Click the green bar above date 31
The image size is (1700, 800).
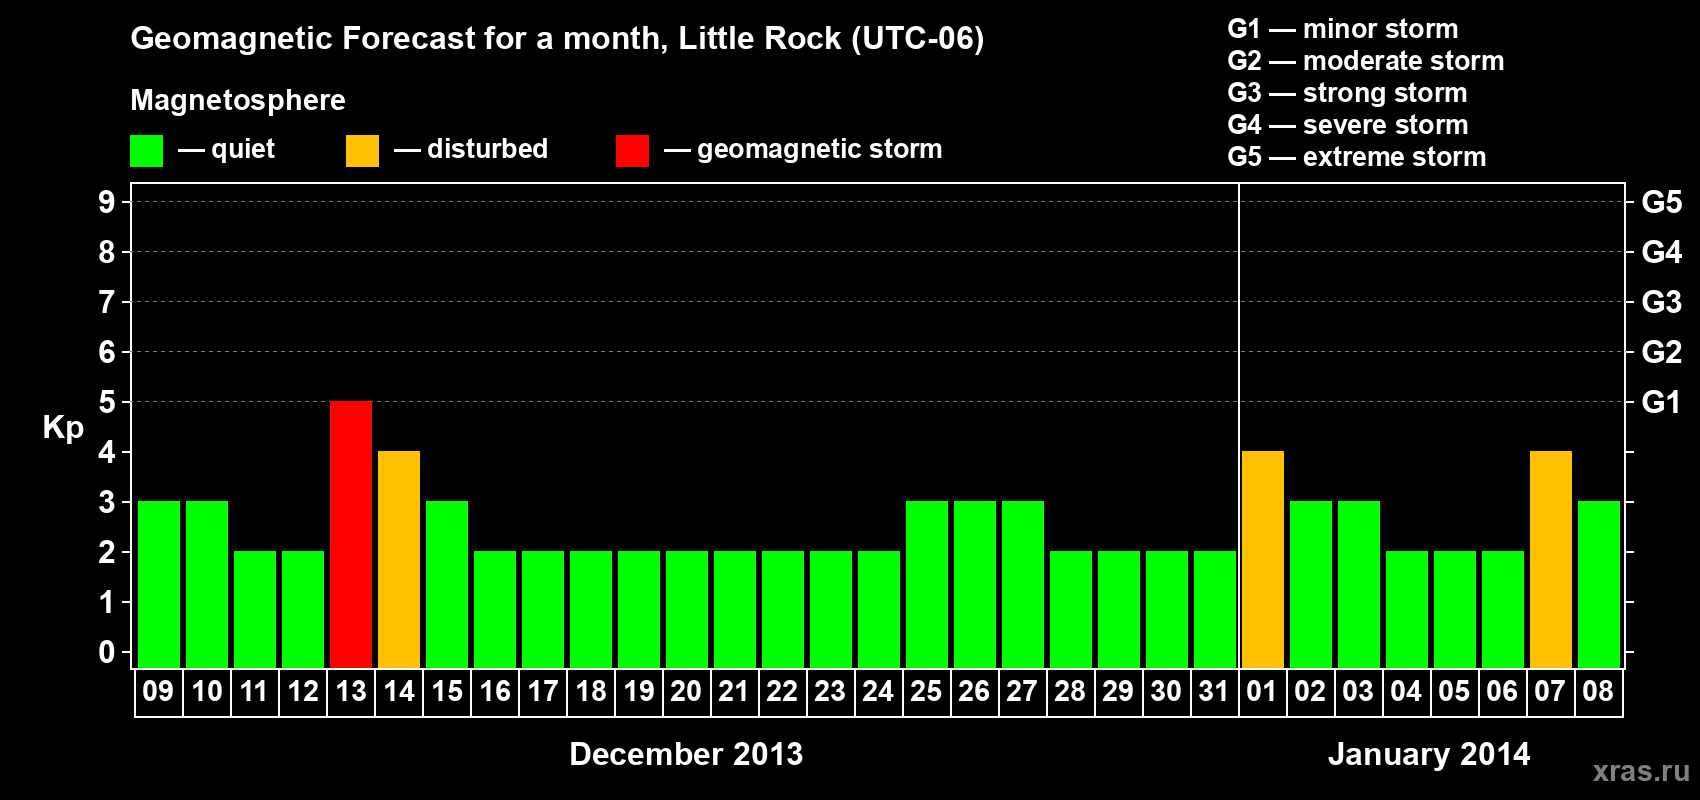tap(1215, 610)
